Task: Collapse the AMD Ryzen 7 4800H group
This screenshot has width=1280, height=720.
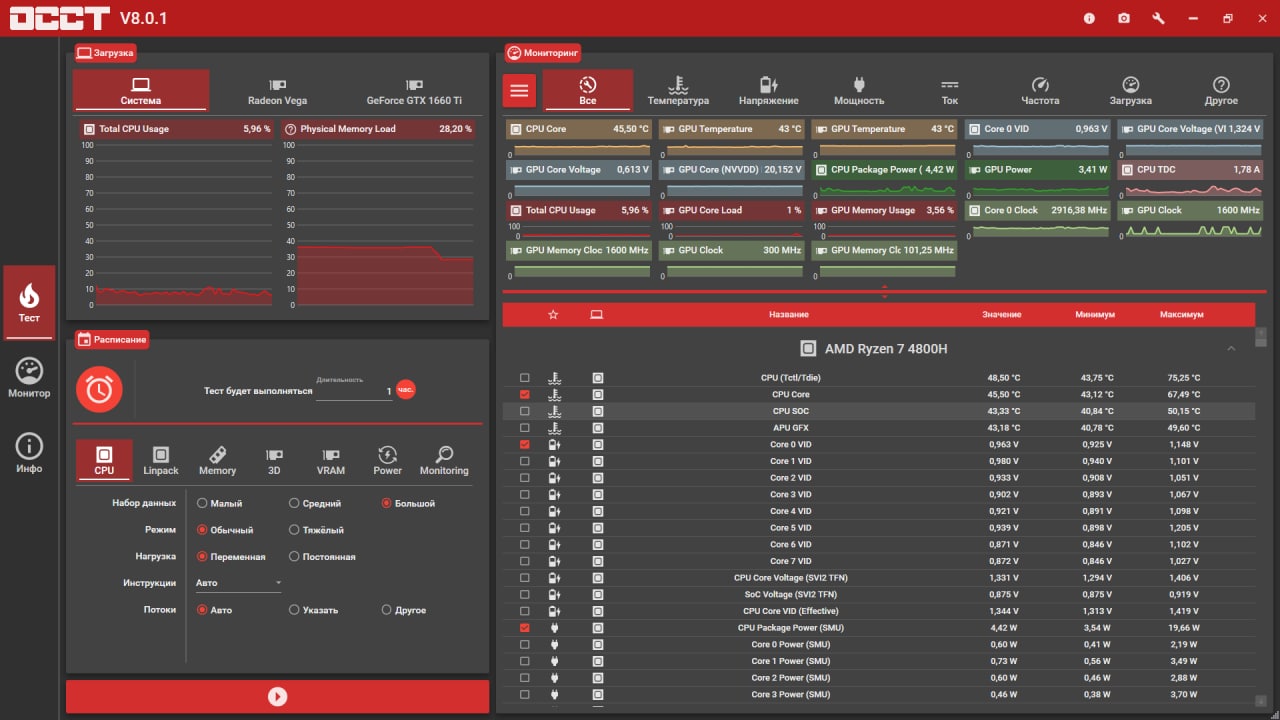Action: pyautogui.click(x=1231, y=349)
